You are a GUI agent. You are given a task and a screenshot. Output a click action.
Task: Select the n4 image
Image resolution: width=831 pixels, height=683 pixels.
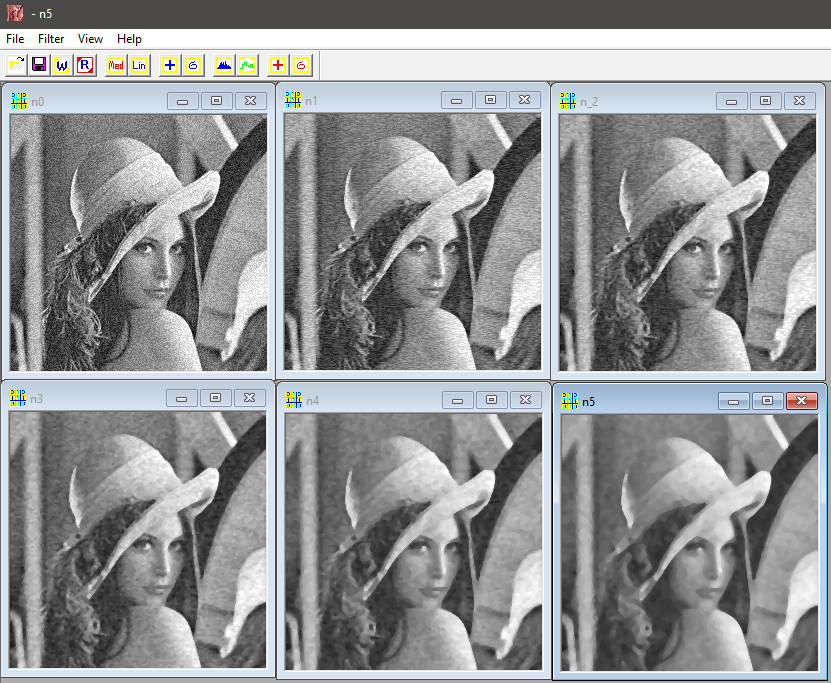tap(413, 542)
